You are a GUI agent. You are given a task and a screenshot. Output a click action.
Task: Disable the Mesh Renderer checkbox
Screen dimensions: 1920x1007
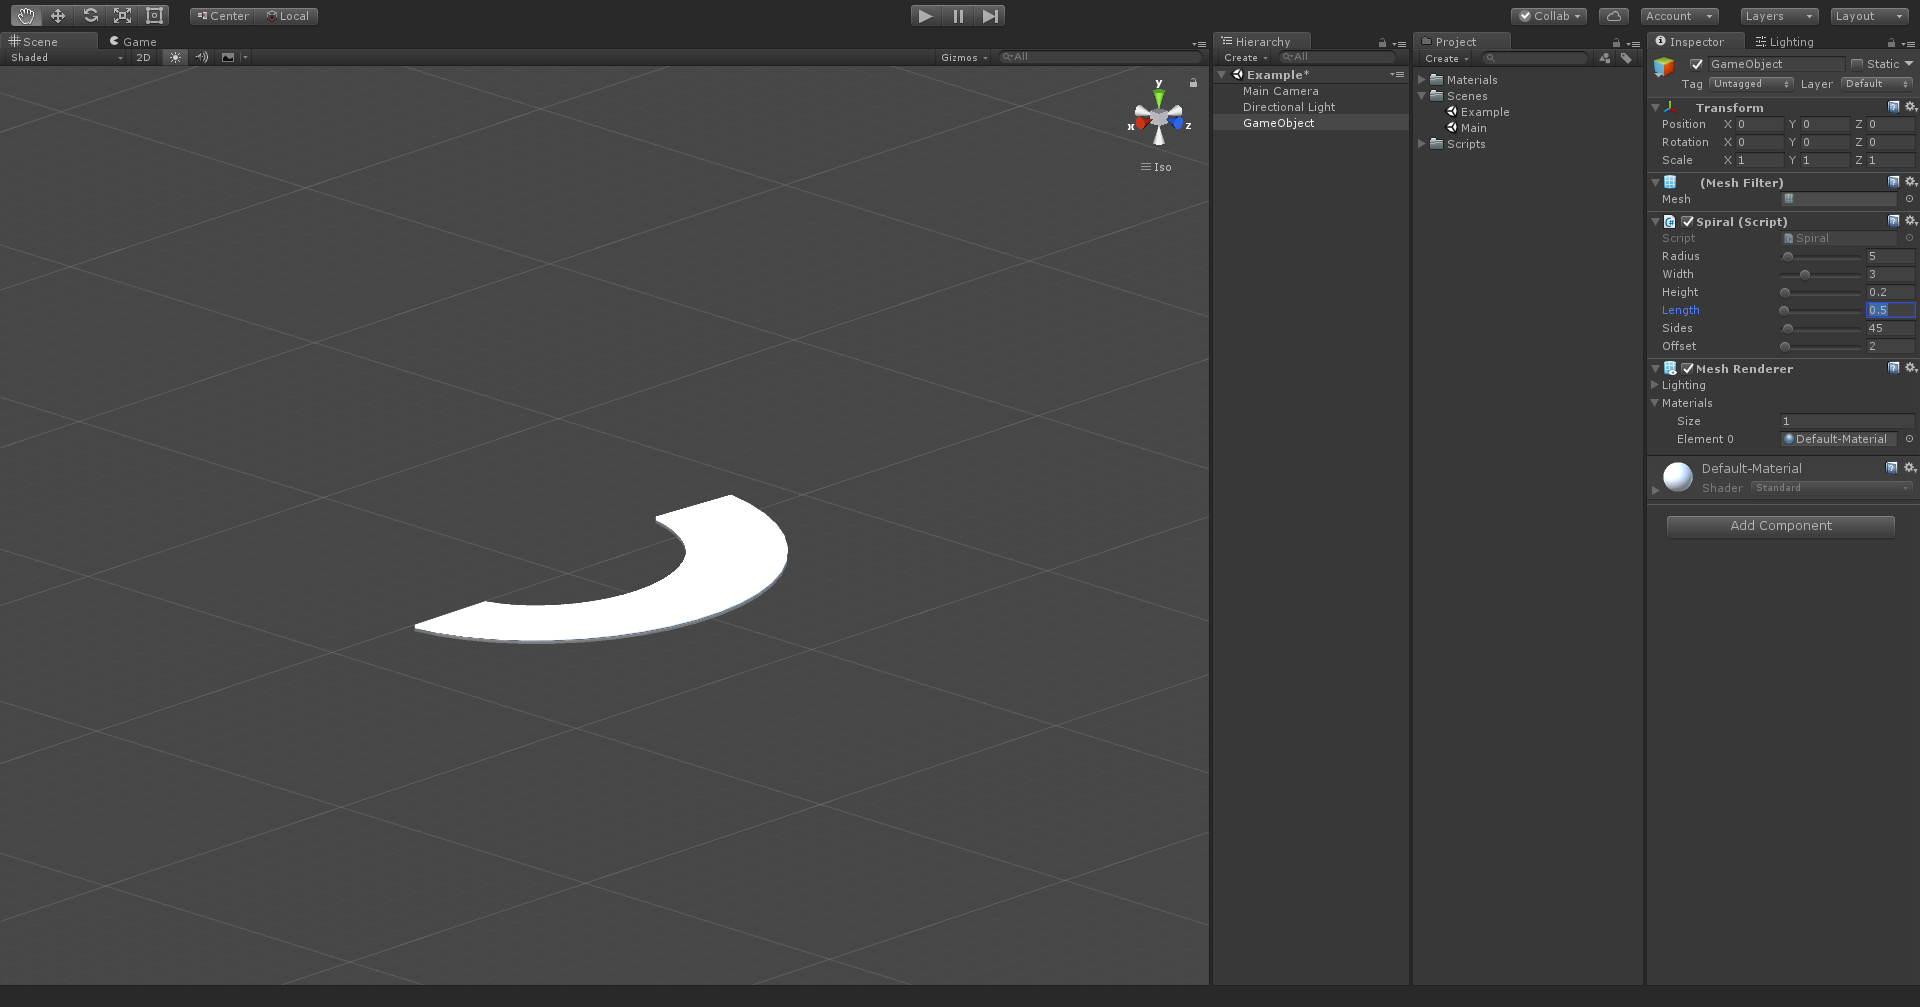tap(1688, 369)
